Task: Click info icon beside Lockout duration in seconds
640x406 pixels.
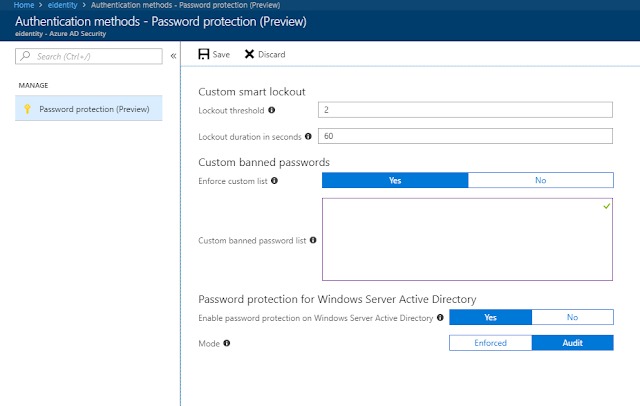Action: tap(308, 136)
